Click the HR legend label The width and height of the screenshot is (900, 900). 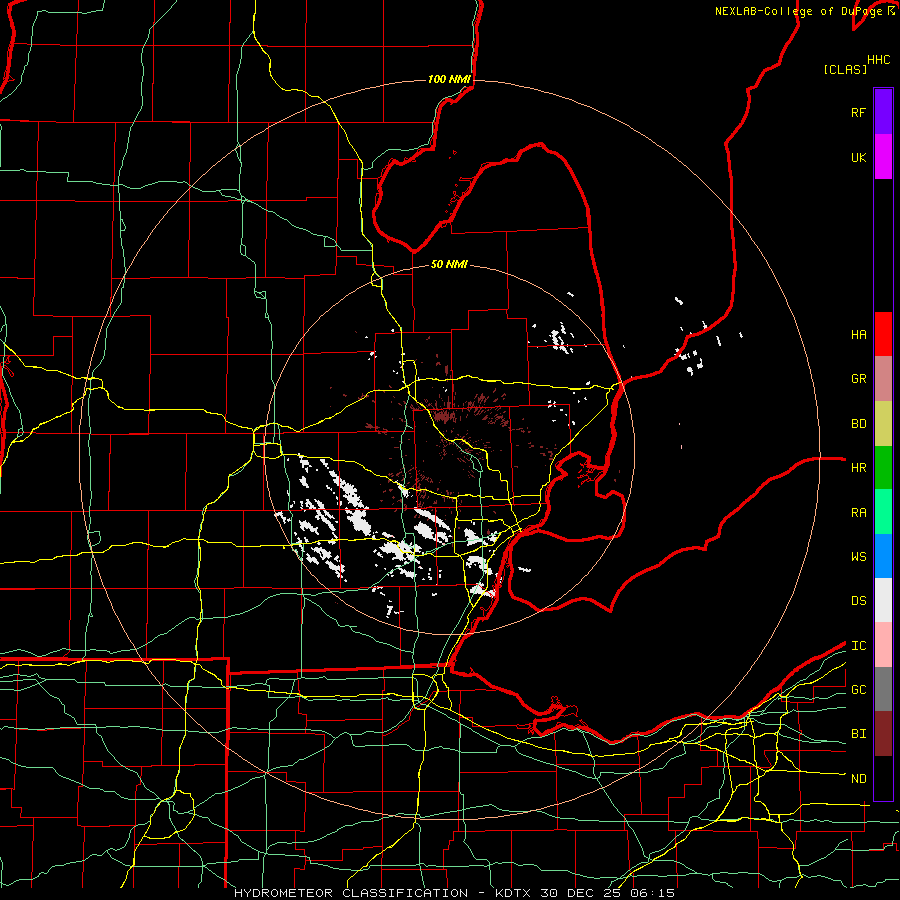pyautogui.click(x=858, y=468)
